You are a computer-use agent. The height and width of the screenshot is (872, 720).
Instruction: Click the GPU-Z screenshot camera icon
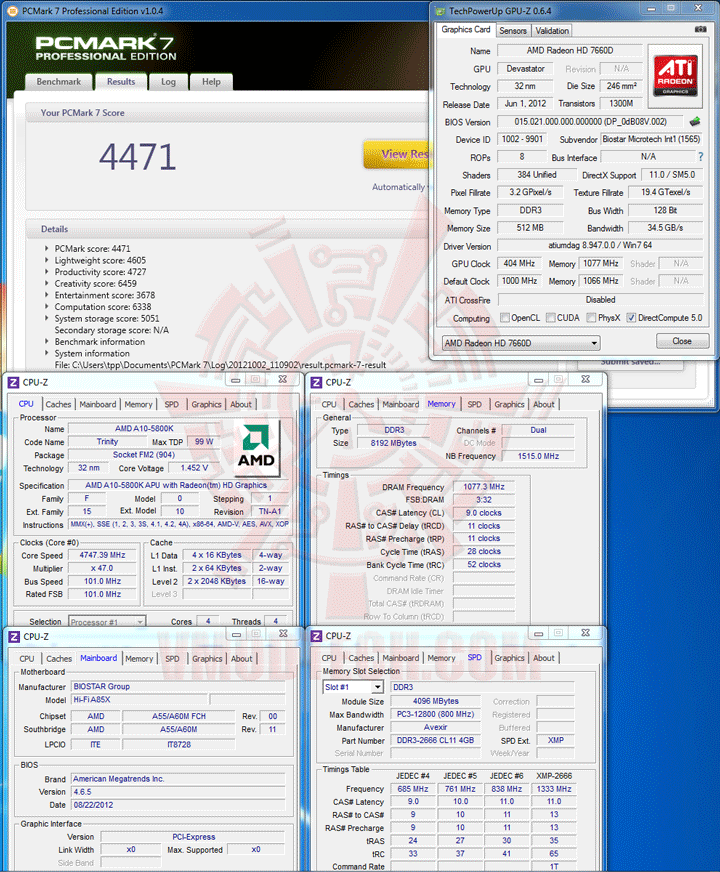[x=701, y=29]
